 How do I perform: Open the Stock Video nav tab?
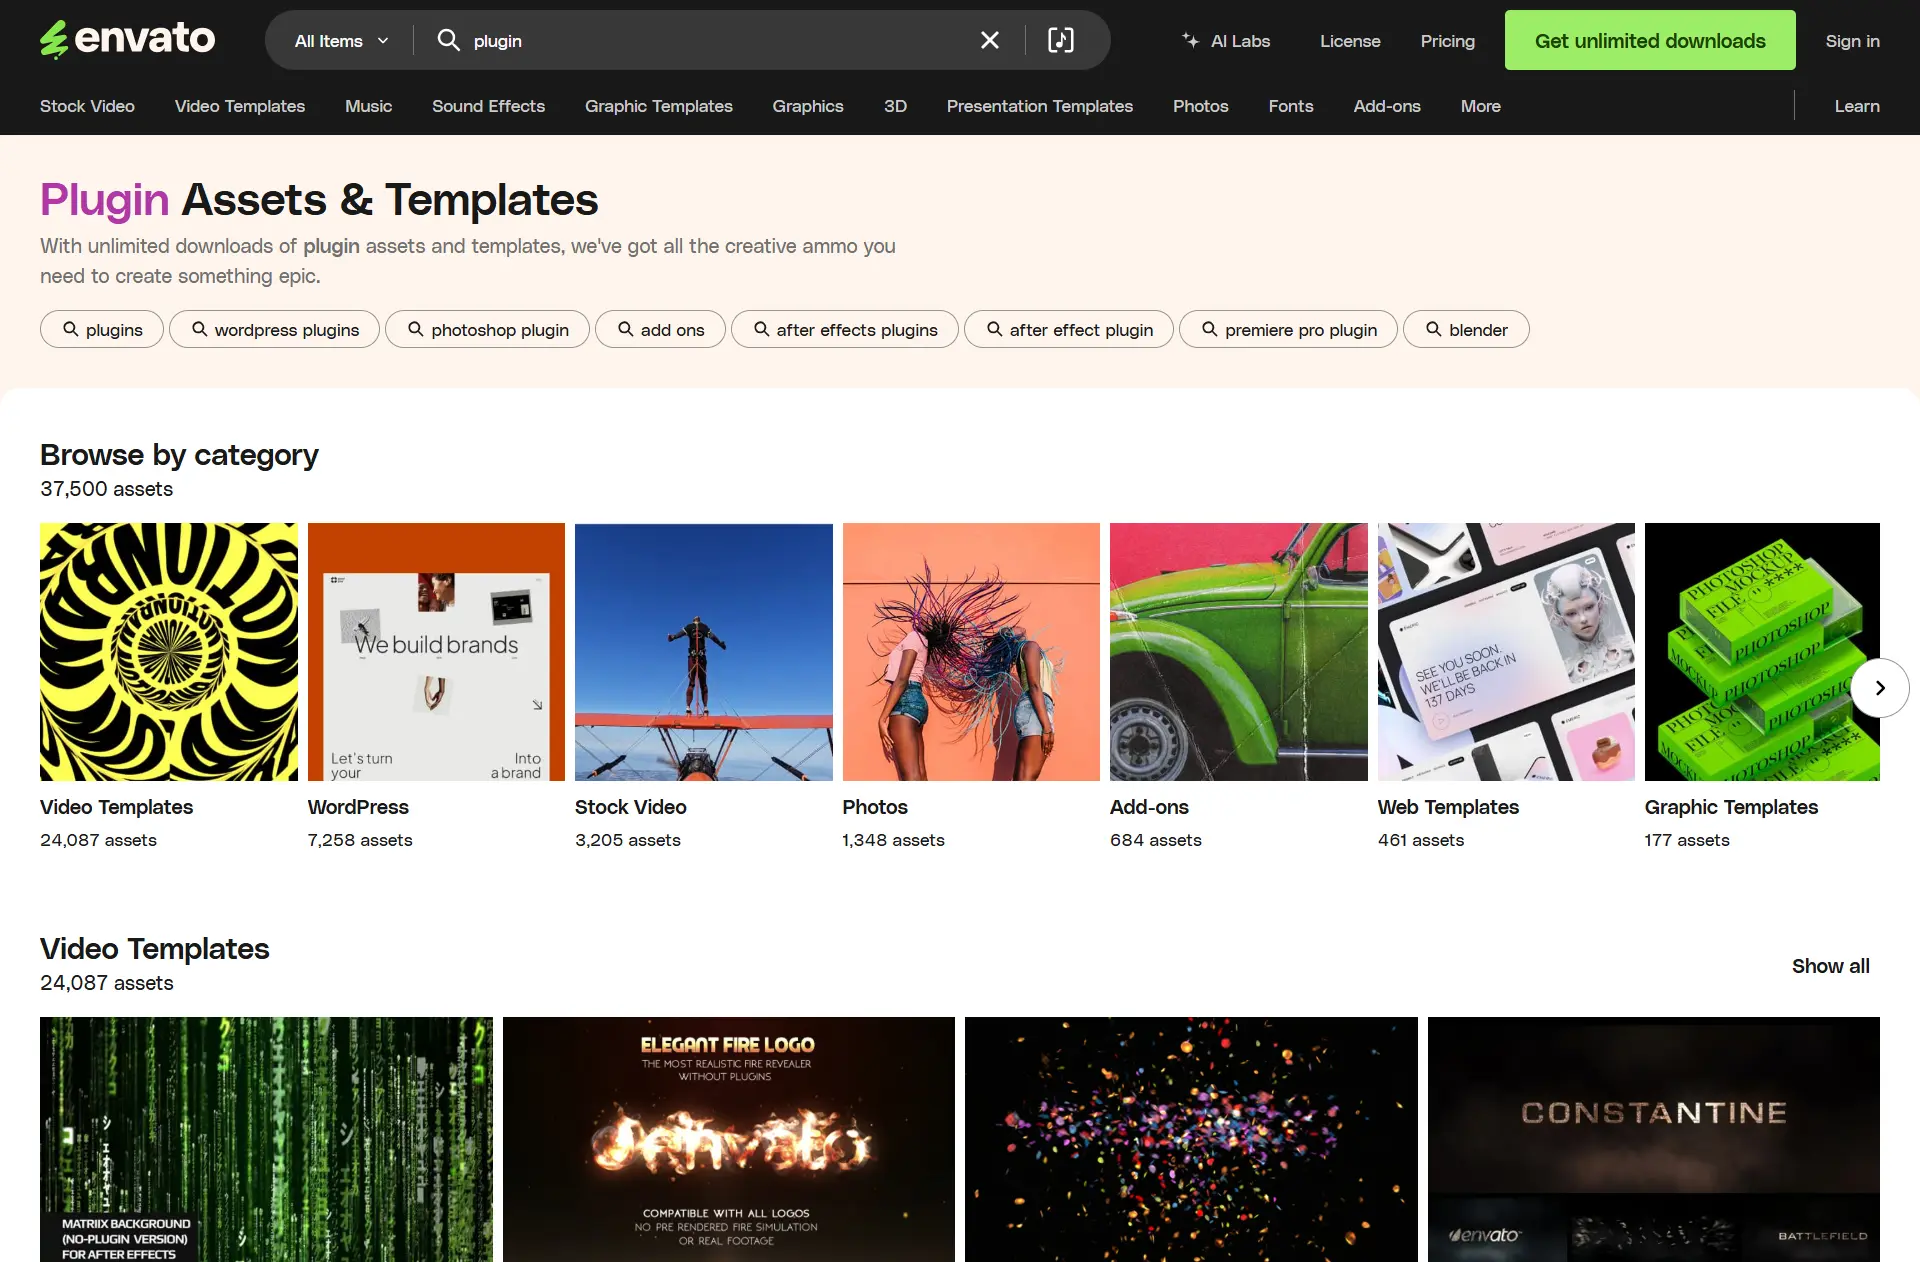(87, 106)
